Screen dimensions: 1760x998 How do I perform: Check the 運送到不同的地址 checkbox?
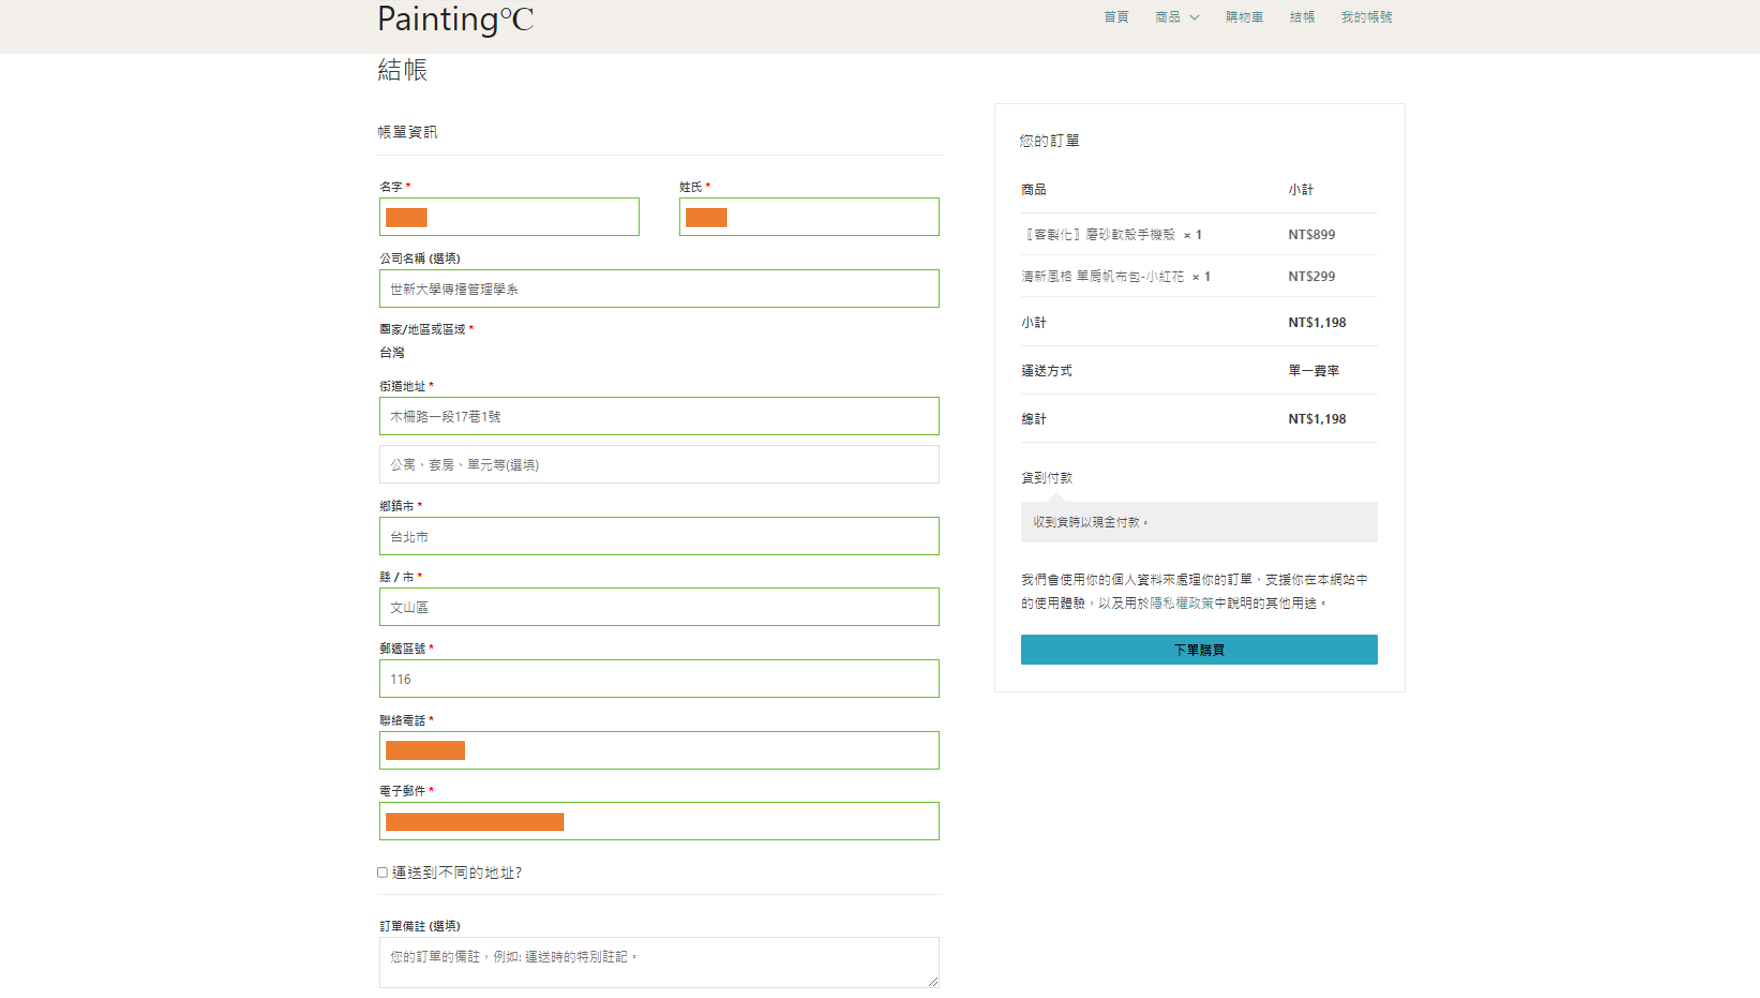[383, 873]
